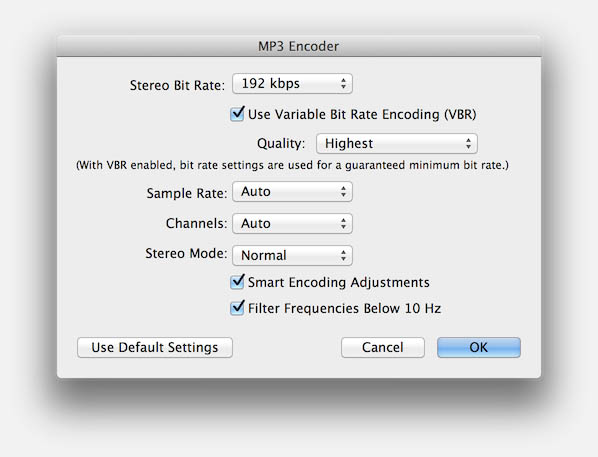Viewport: 598px width, 457px height.
Task: Click the arrows icon on the Sample Rate popup
Action: click(343, 191)
